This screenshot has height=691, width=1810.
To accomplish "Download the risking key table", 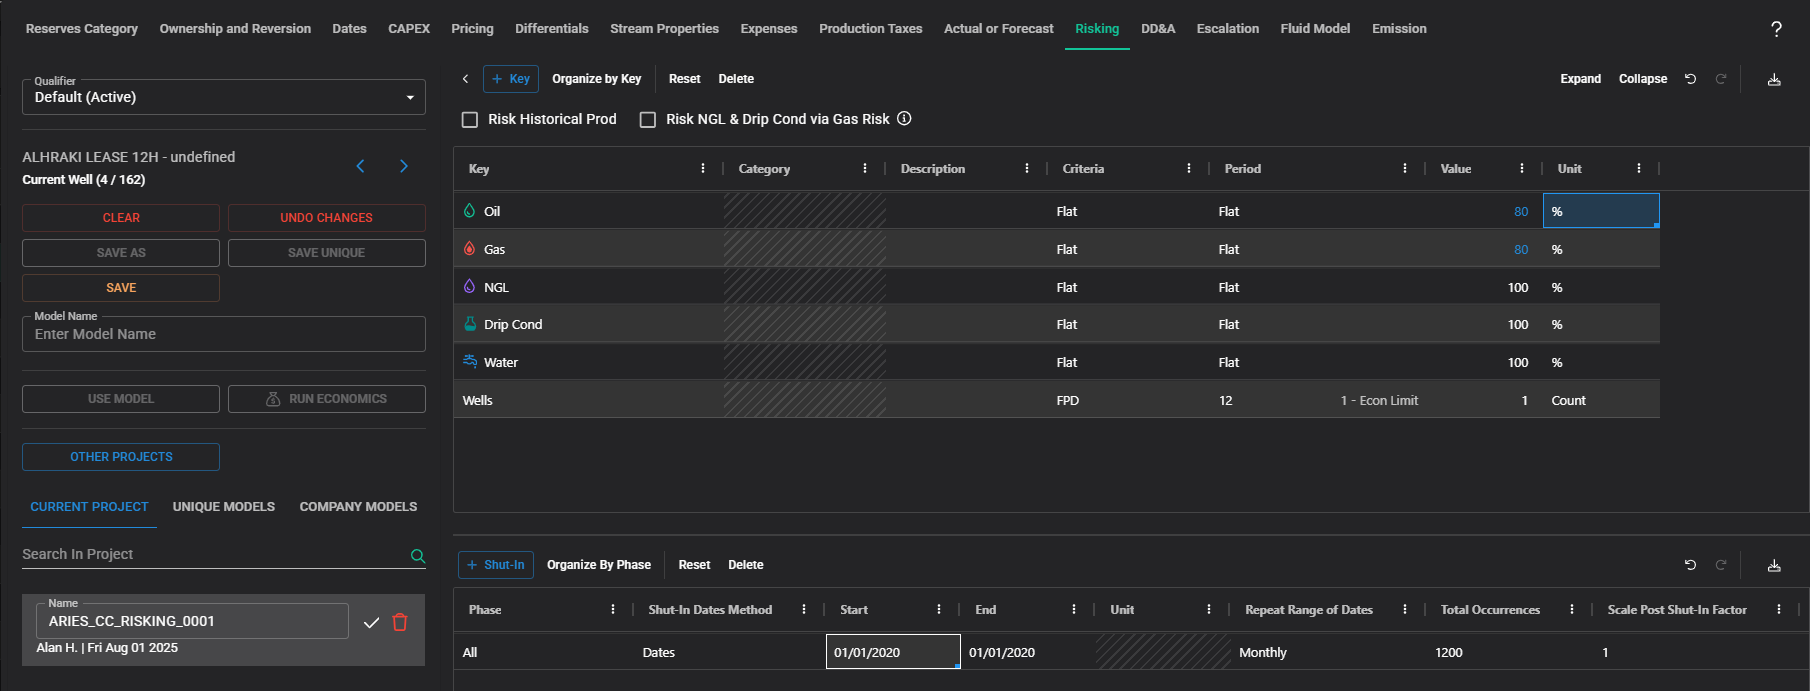I will click(1774, 79).
